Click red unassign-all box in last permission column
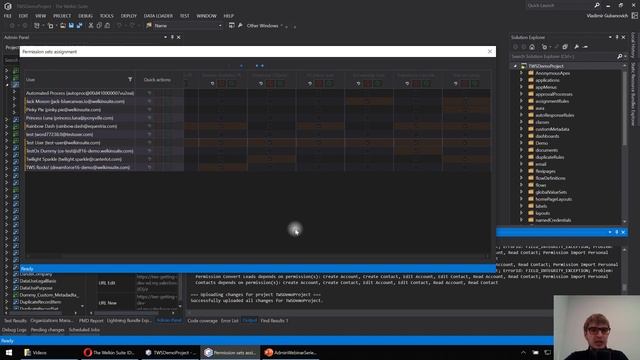This screenshot has width=640, height=360. 465,84
